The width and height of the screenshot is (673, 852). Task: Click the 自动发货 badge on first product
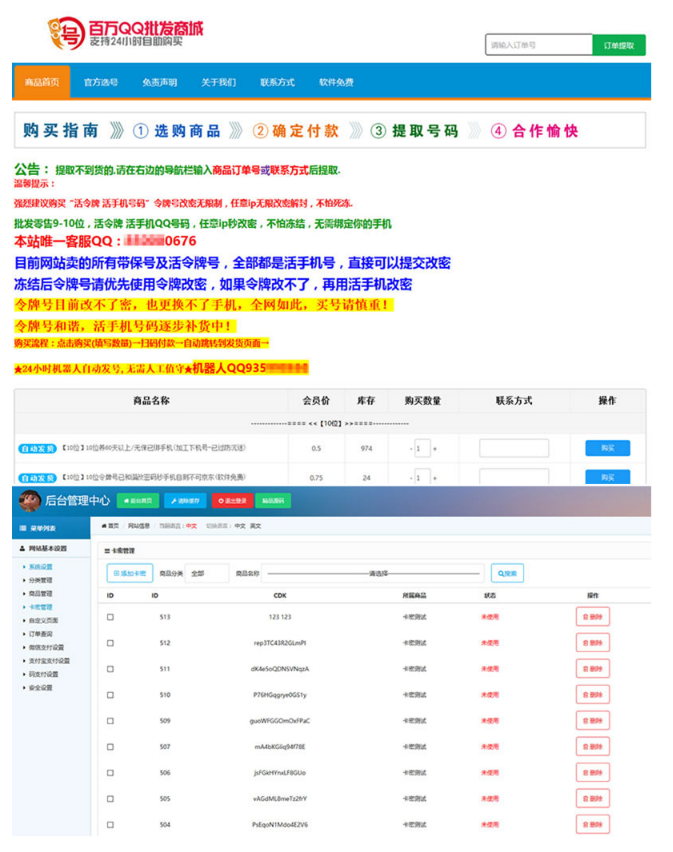pos(37,449)
